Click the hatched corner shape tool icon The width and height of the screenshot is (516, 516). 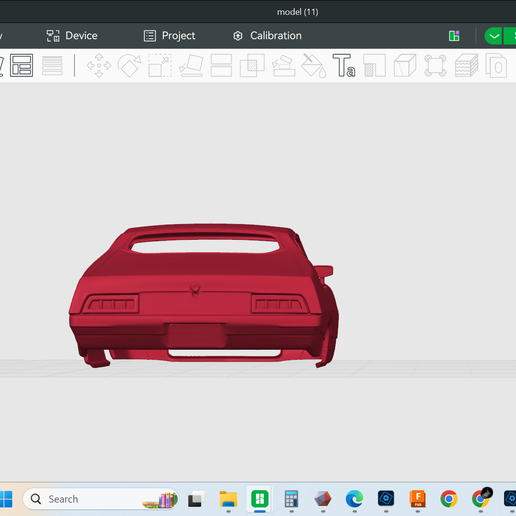[x=374, y=65]
